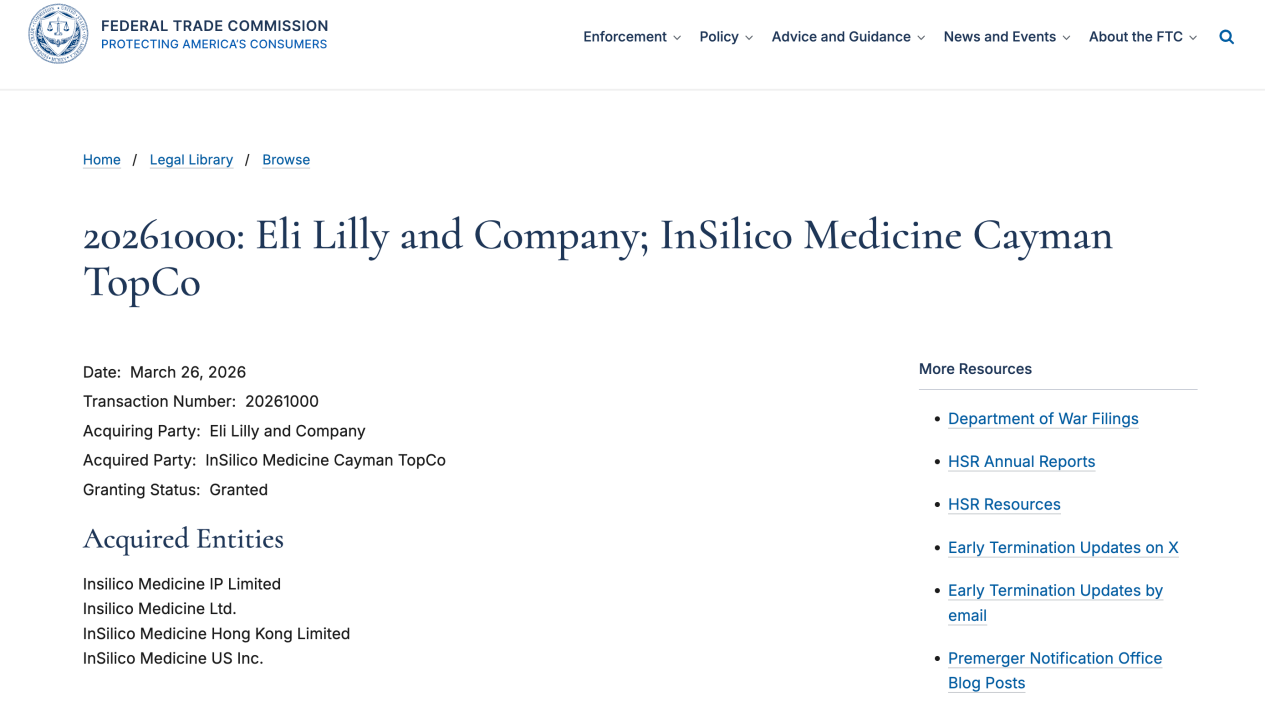Open the Enforcement navigation menu
The image size is (1265, 707).
(625, 37)
